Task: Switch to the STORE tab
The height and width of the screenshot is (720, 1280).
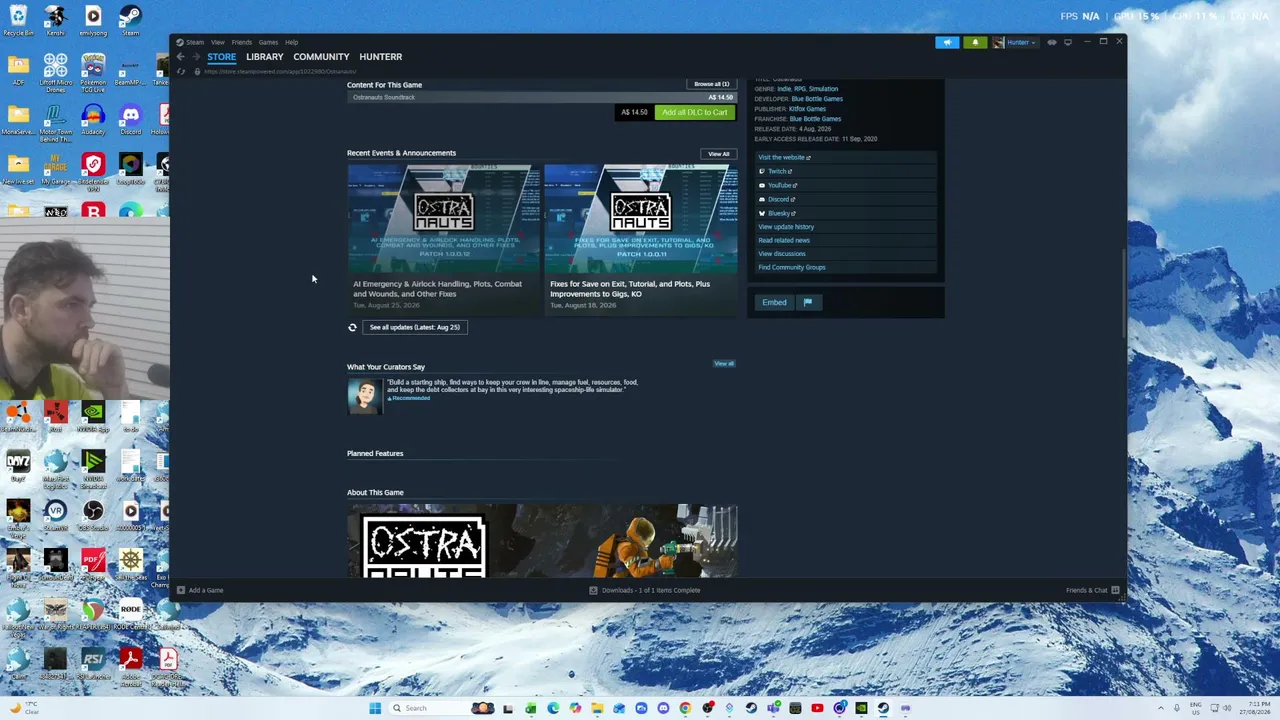Action: click(x=222, y=57)
